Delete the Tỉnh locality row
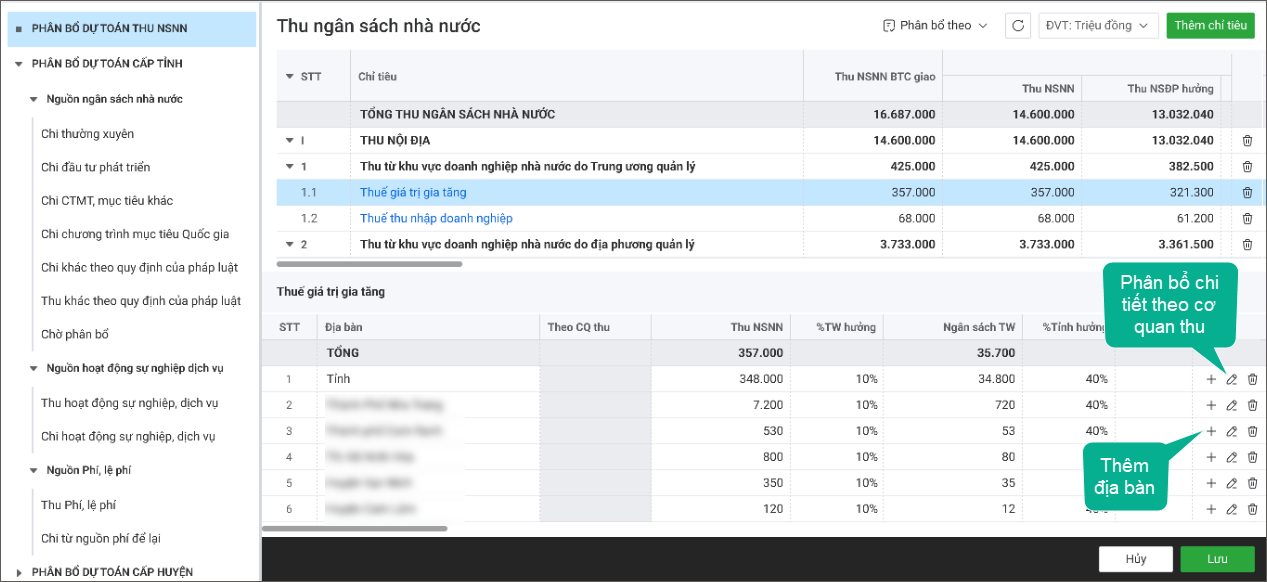This screenshot has height=582, width=1267. 1252,379
